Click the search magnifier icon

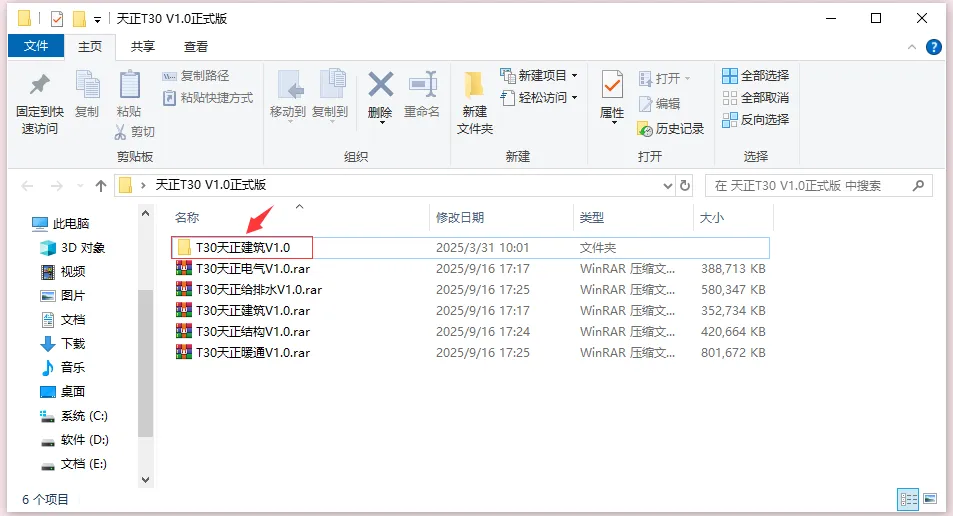(x=918, y=185)
